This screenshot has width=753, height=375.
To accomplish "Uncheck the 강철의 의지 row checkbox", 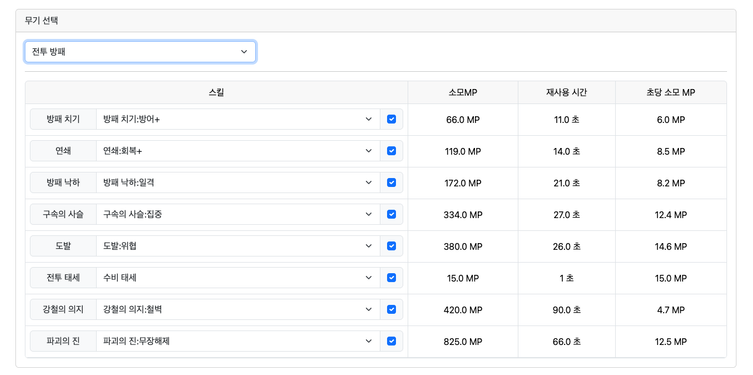I will coord(391,309).
